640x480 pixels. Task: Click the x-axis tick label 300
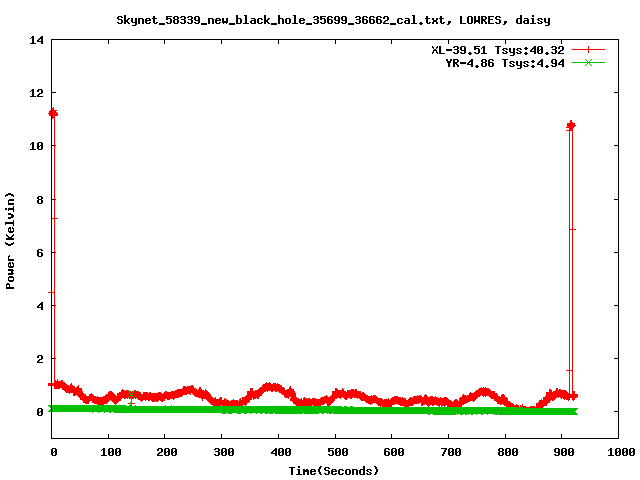(x=224, y=452)
